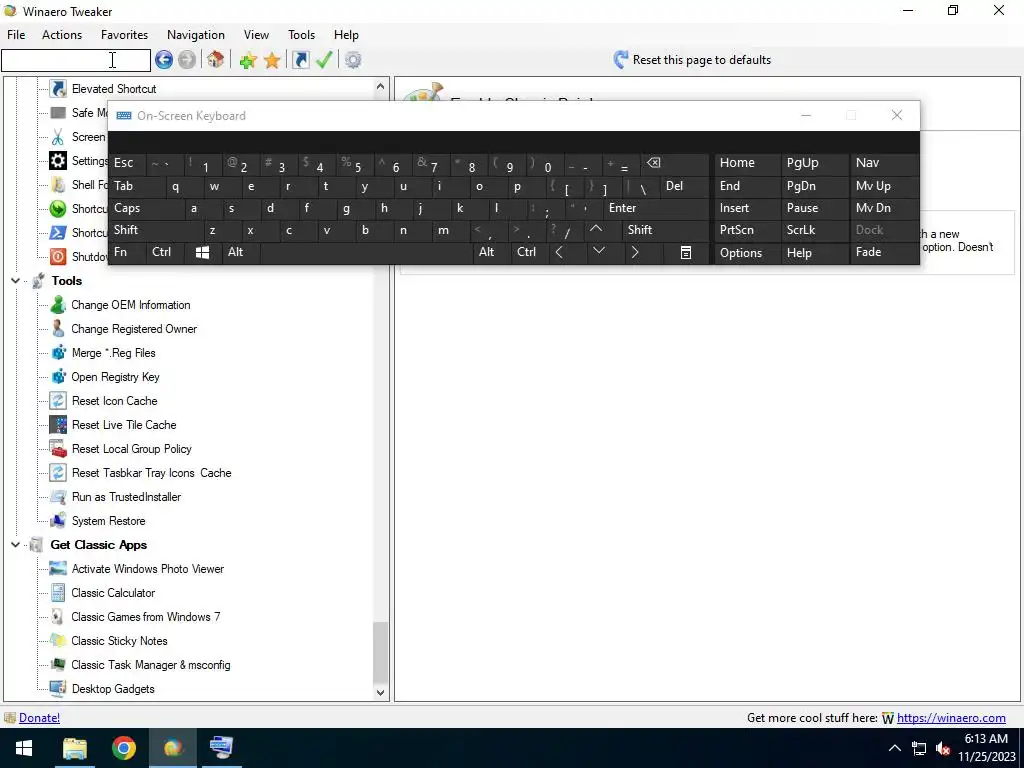Open the Help menu

coord(346,35)
